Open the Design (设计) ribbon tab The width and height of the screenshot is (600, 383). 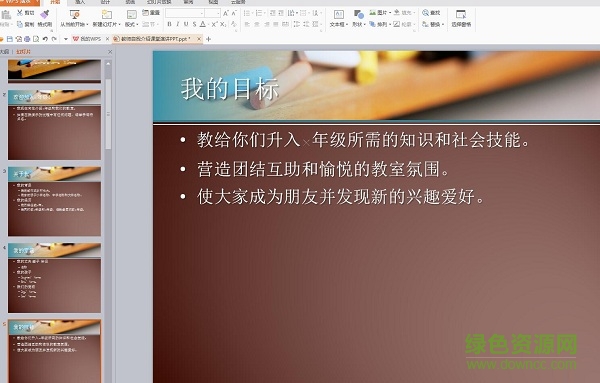tap(105, 2)
